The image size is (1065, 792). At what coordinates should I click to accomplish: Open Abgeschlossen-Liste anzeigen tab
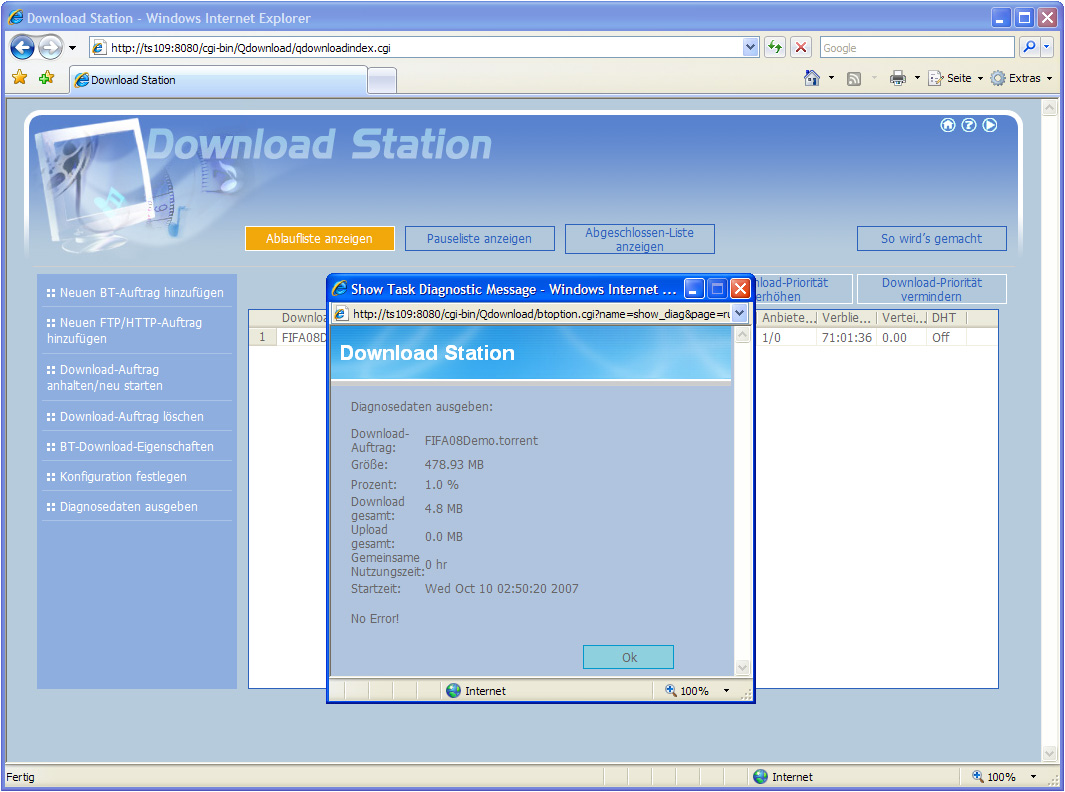tap(639, 239)
